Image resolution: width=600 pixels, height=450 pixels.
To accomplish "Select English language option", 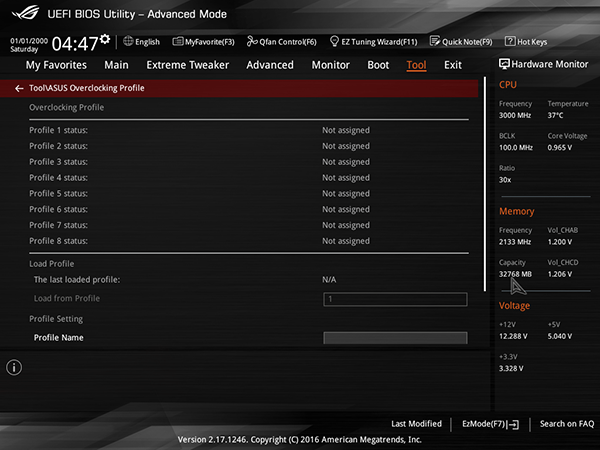I will (x=147, y=42).
